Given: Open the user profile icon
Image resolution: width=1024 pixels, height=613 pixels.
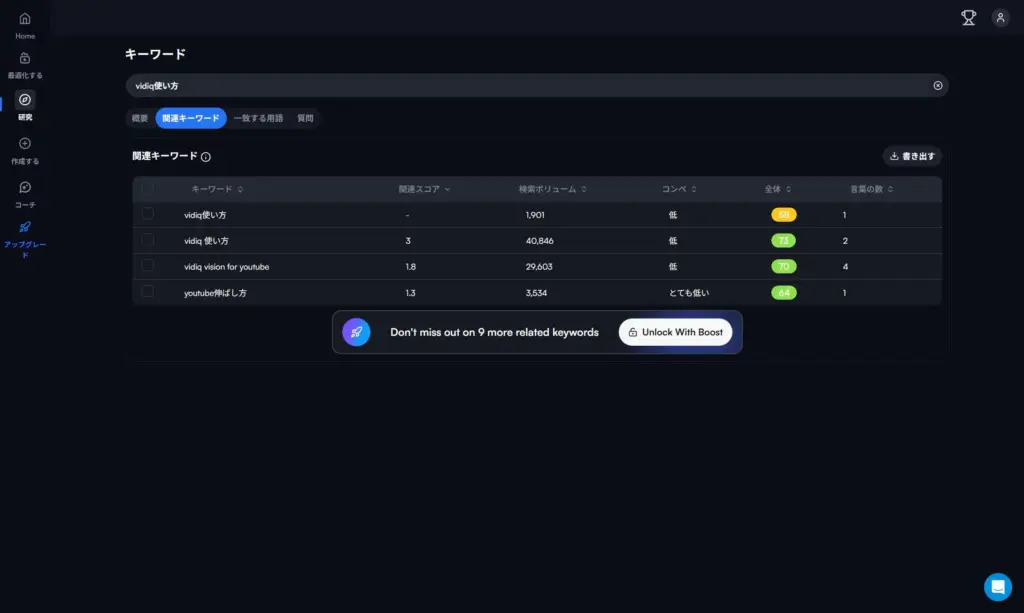Looking at the screenshot, I should (1000, 18).
